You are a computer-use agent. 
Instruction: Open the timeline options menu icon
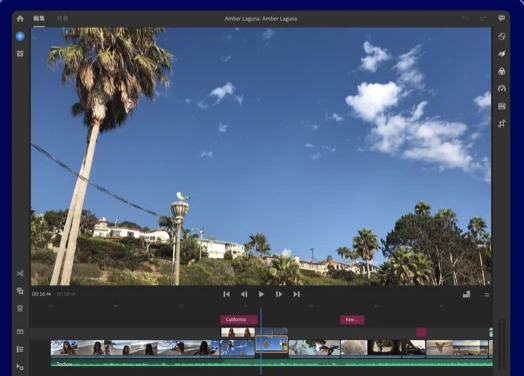(487, 295)
